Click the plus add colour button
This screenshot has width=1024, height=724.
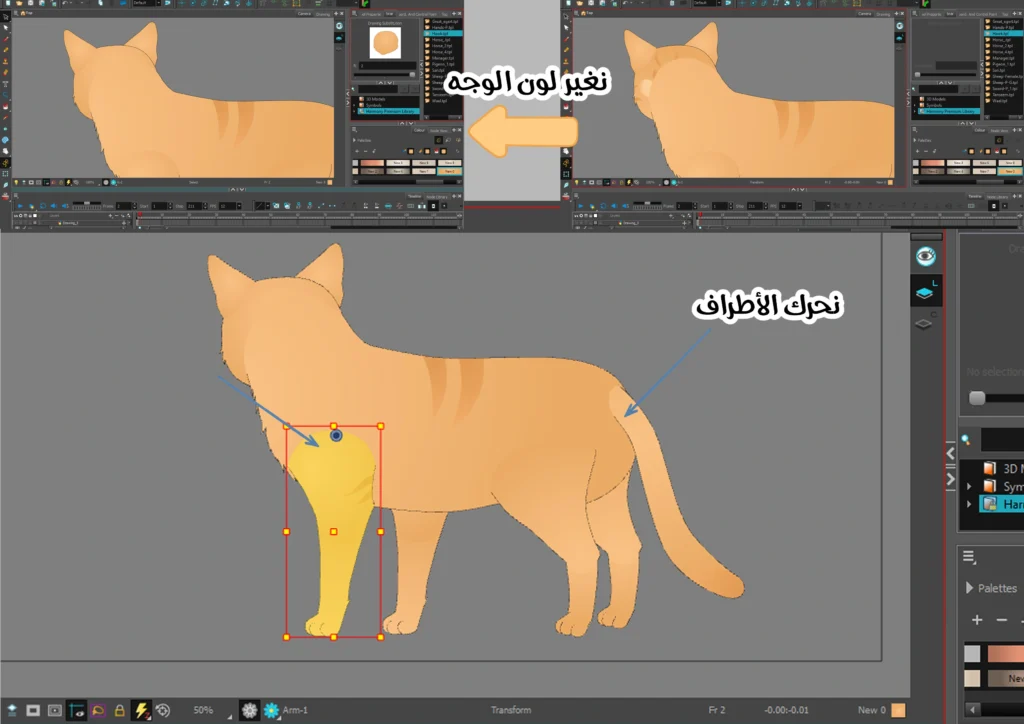point(977,620)
